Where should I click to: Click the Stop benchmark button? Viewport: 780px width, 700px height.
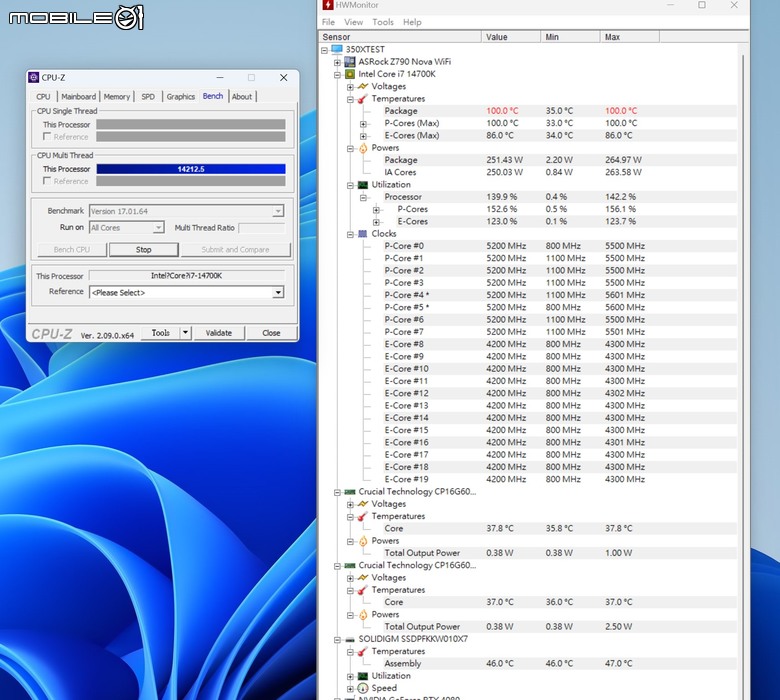tap(144, 250)
